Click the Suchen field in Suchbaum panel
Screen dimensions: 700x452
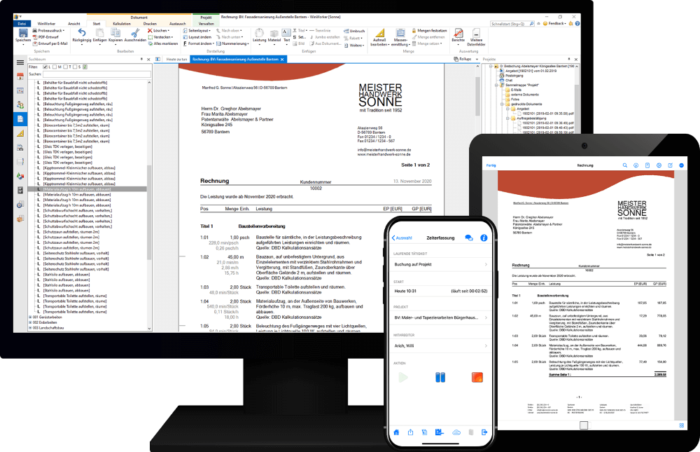[x=96, y=74]
